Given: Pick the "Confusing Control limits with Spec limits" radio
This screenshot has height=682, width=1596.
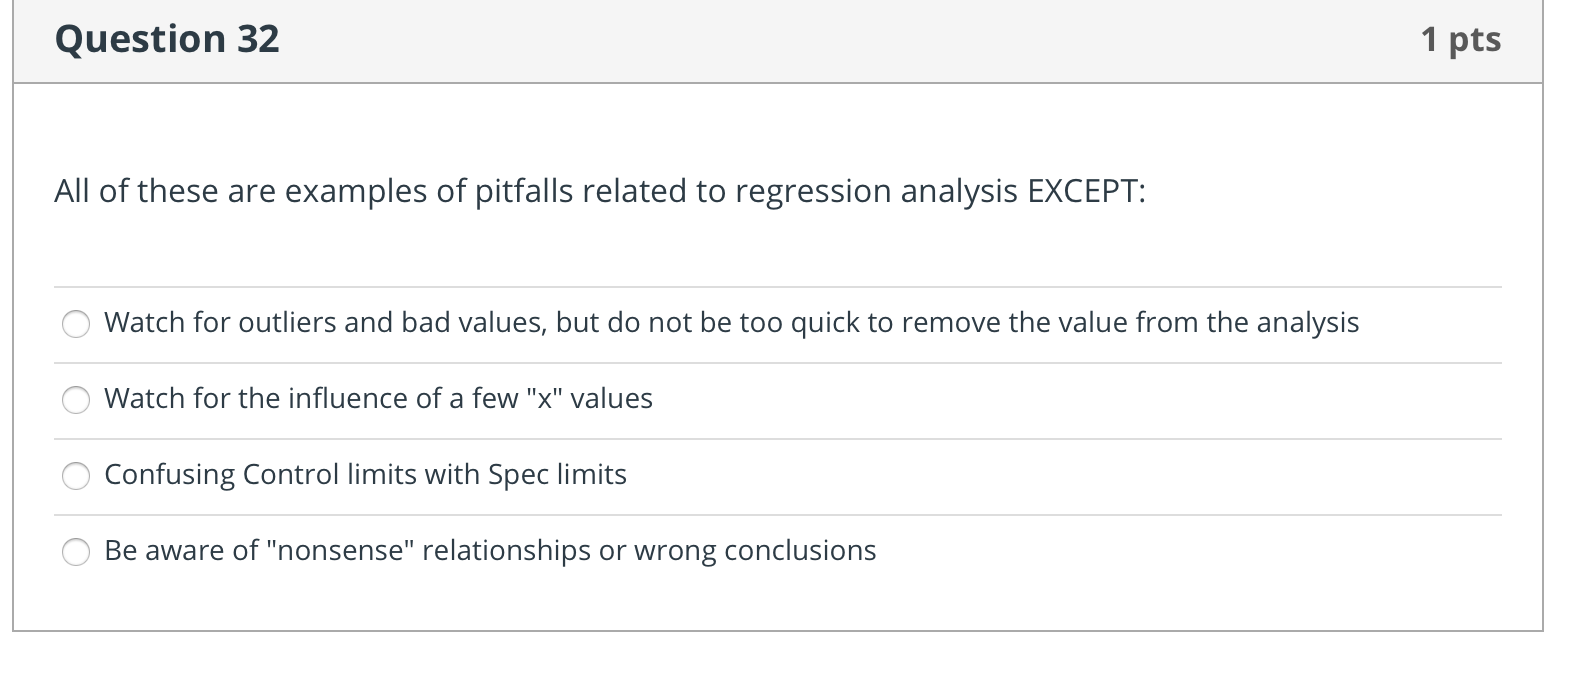Looking at the screenshot, I should click(x=76, y=476).
